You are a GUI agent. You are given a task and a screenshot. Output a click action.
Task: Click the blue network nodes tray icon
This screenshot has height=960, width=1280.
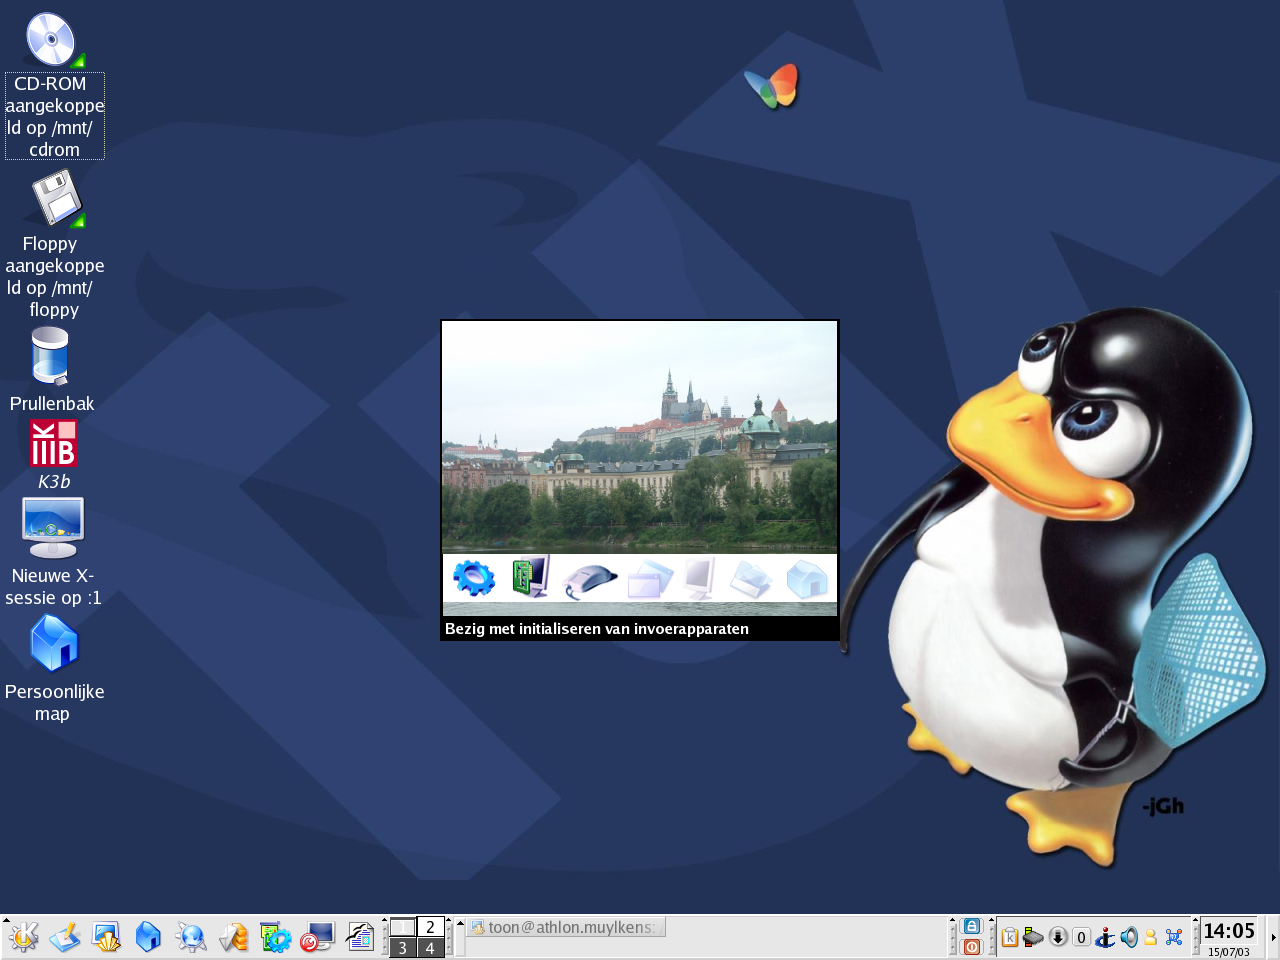pyautogui.click(x=1174, y=937)
